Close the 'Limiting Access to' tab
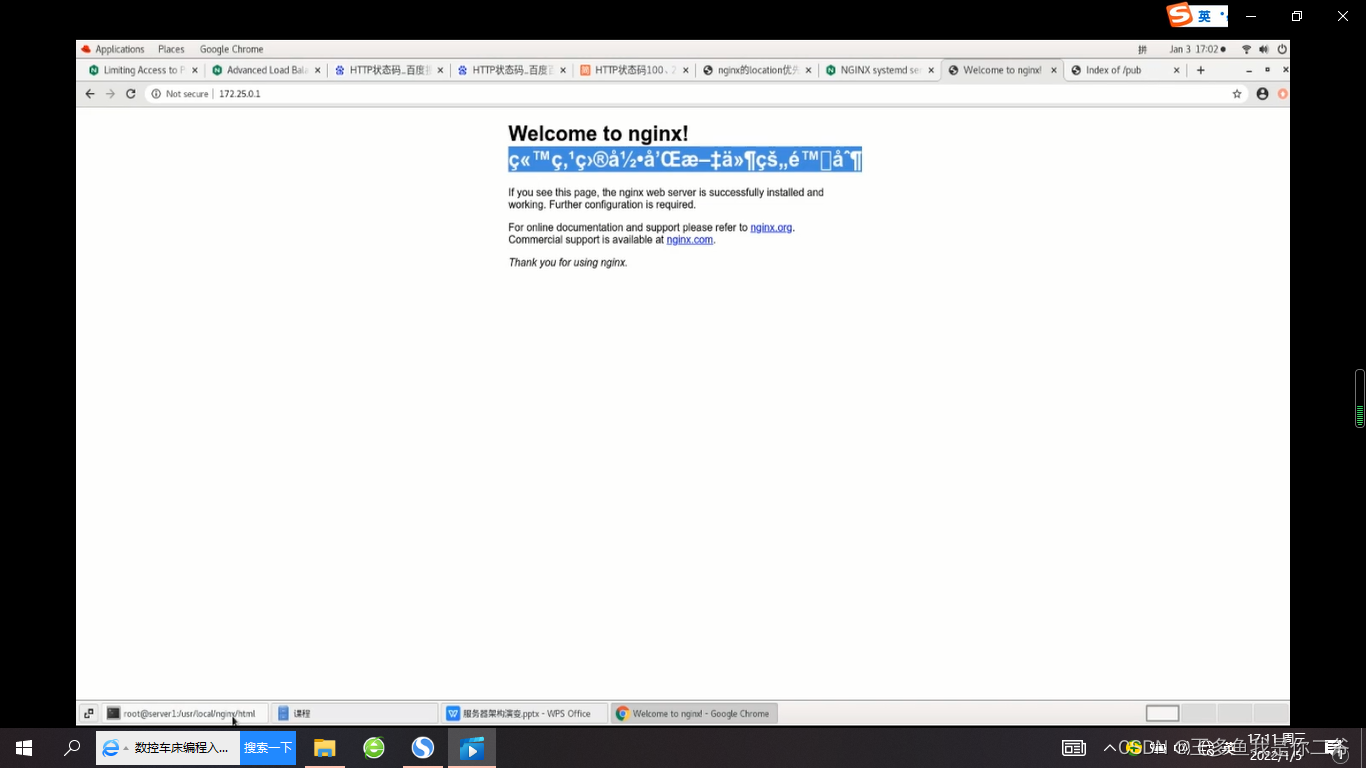Viewport: 1366px width, 768px height. click(x=195, y=70)
